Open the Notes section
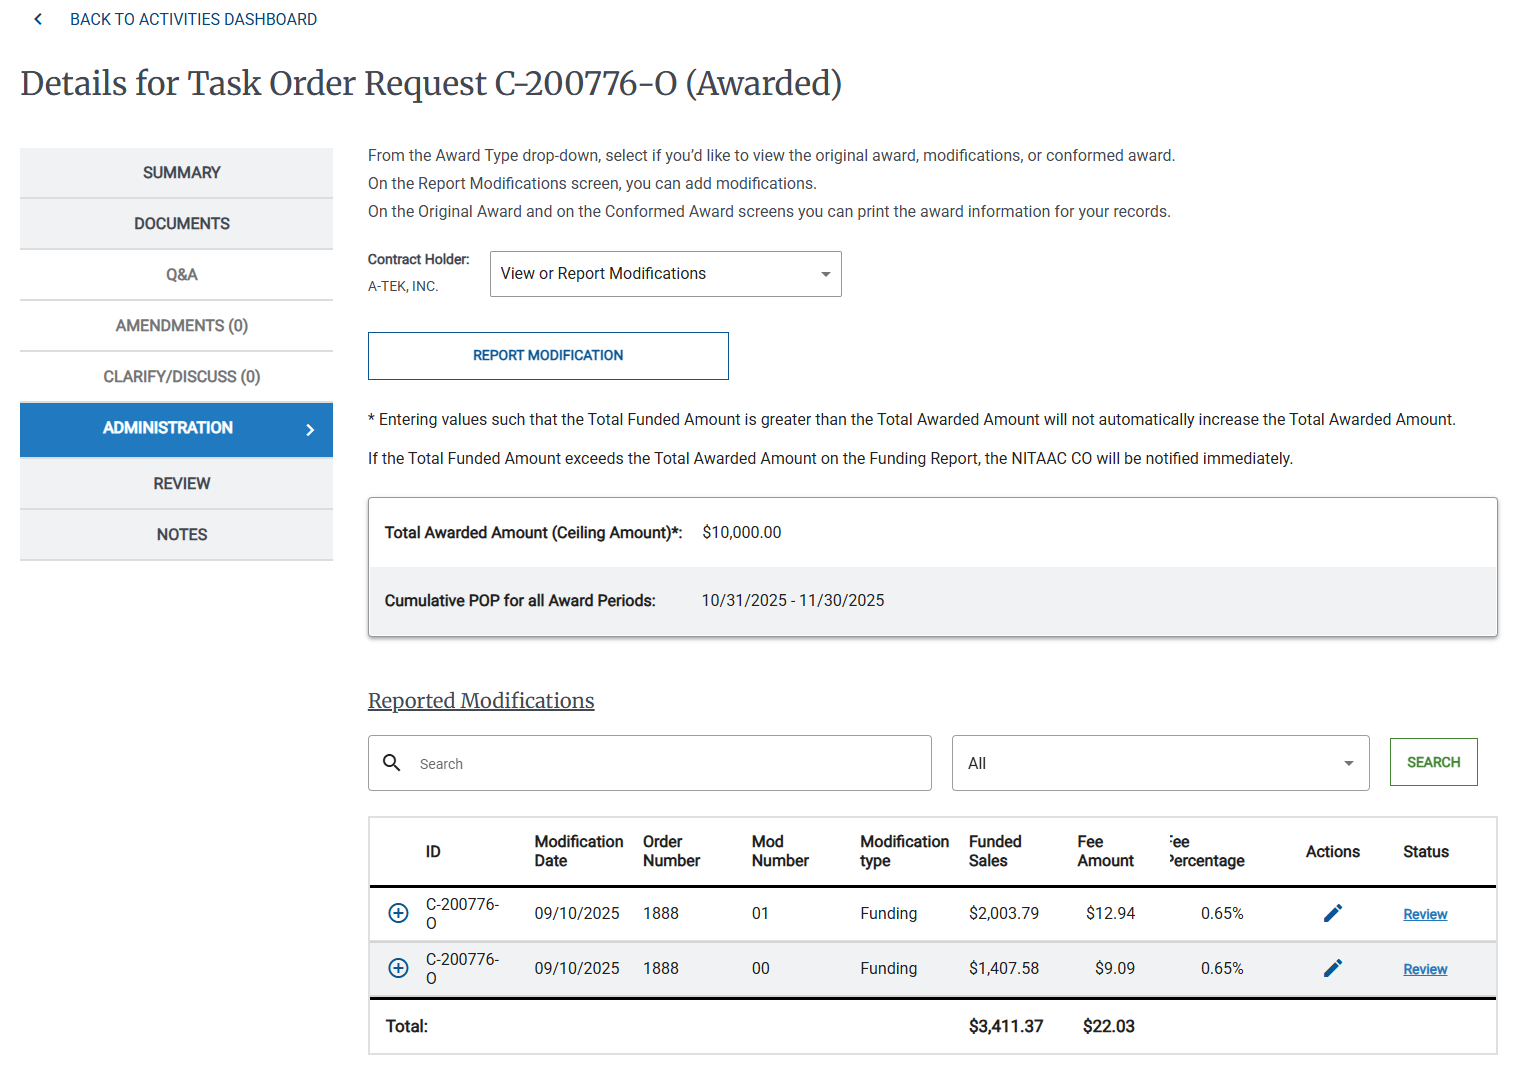This screenshot has height=1083, width=1522. point(181,534)
